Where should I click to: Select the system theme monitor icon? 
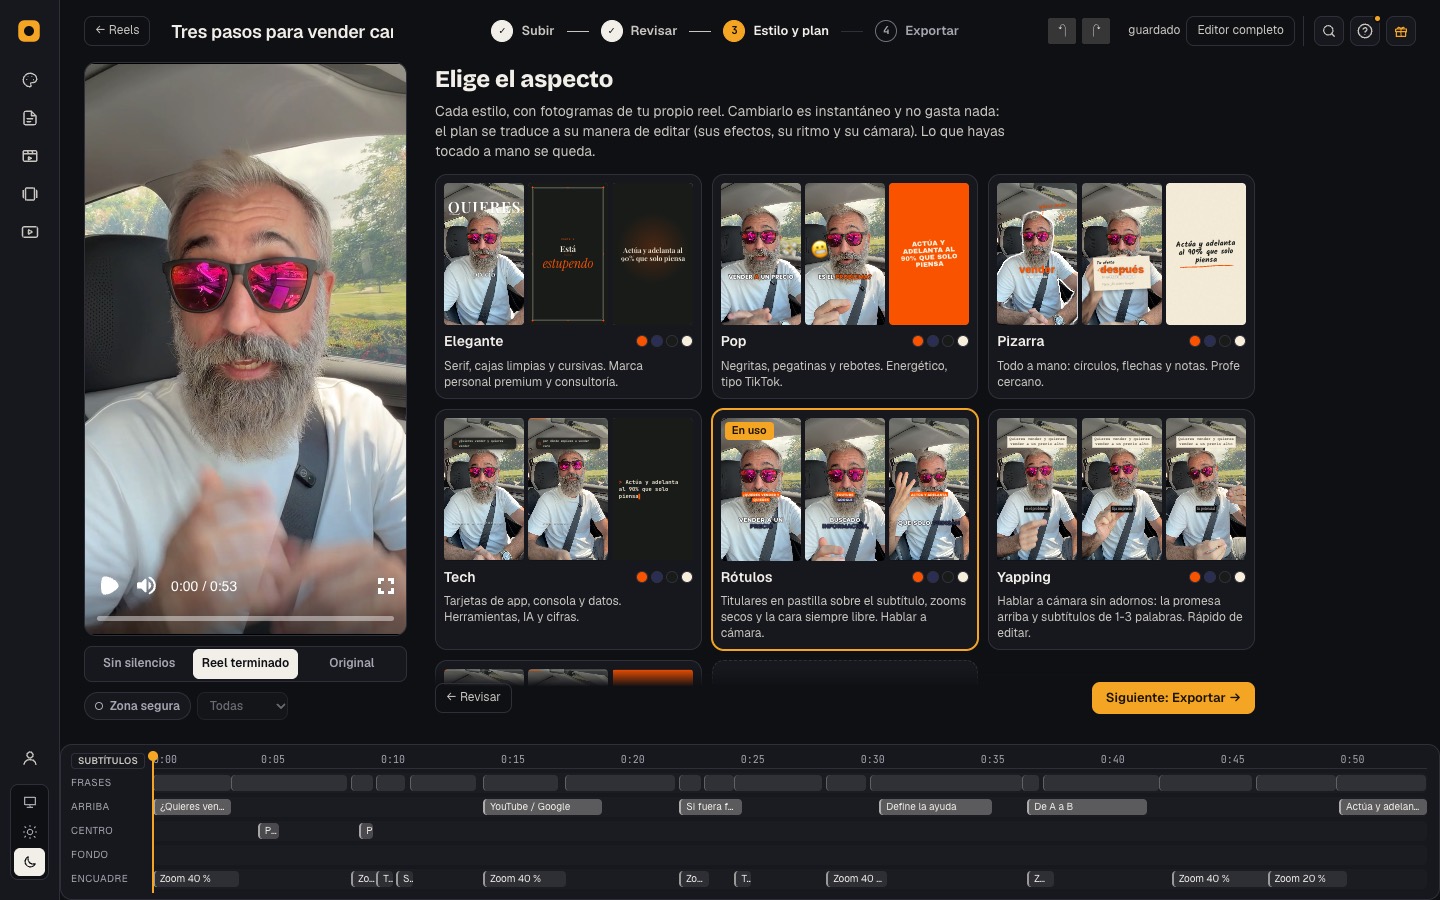coord(30,802)
